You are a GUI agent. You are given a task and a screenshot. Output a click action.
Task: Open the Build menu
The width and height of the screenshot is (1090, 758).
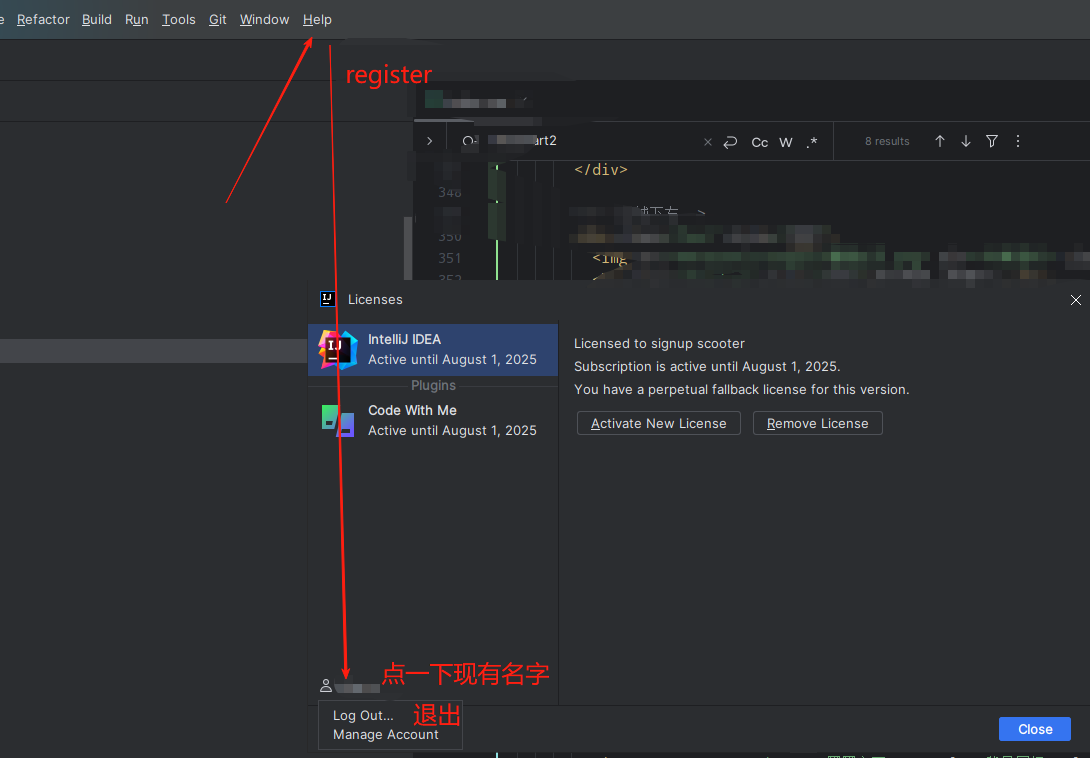97,19
